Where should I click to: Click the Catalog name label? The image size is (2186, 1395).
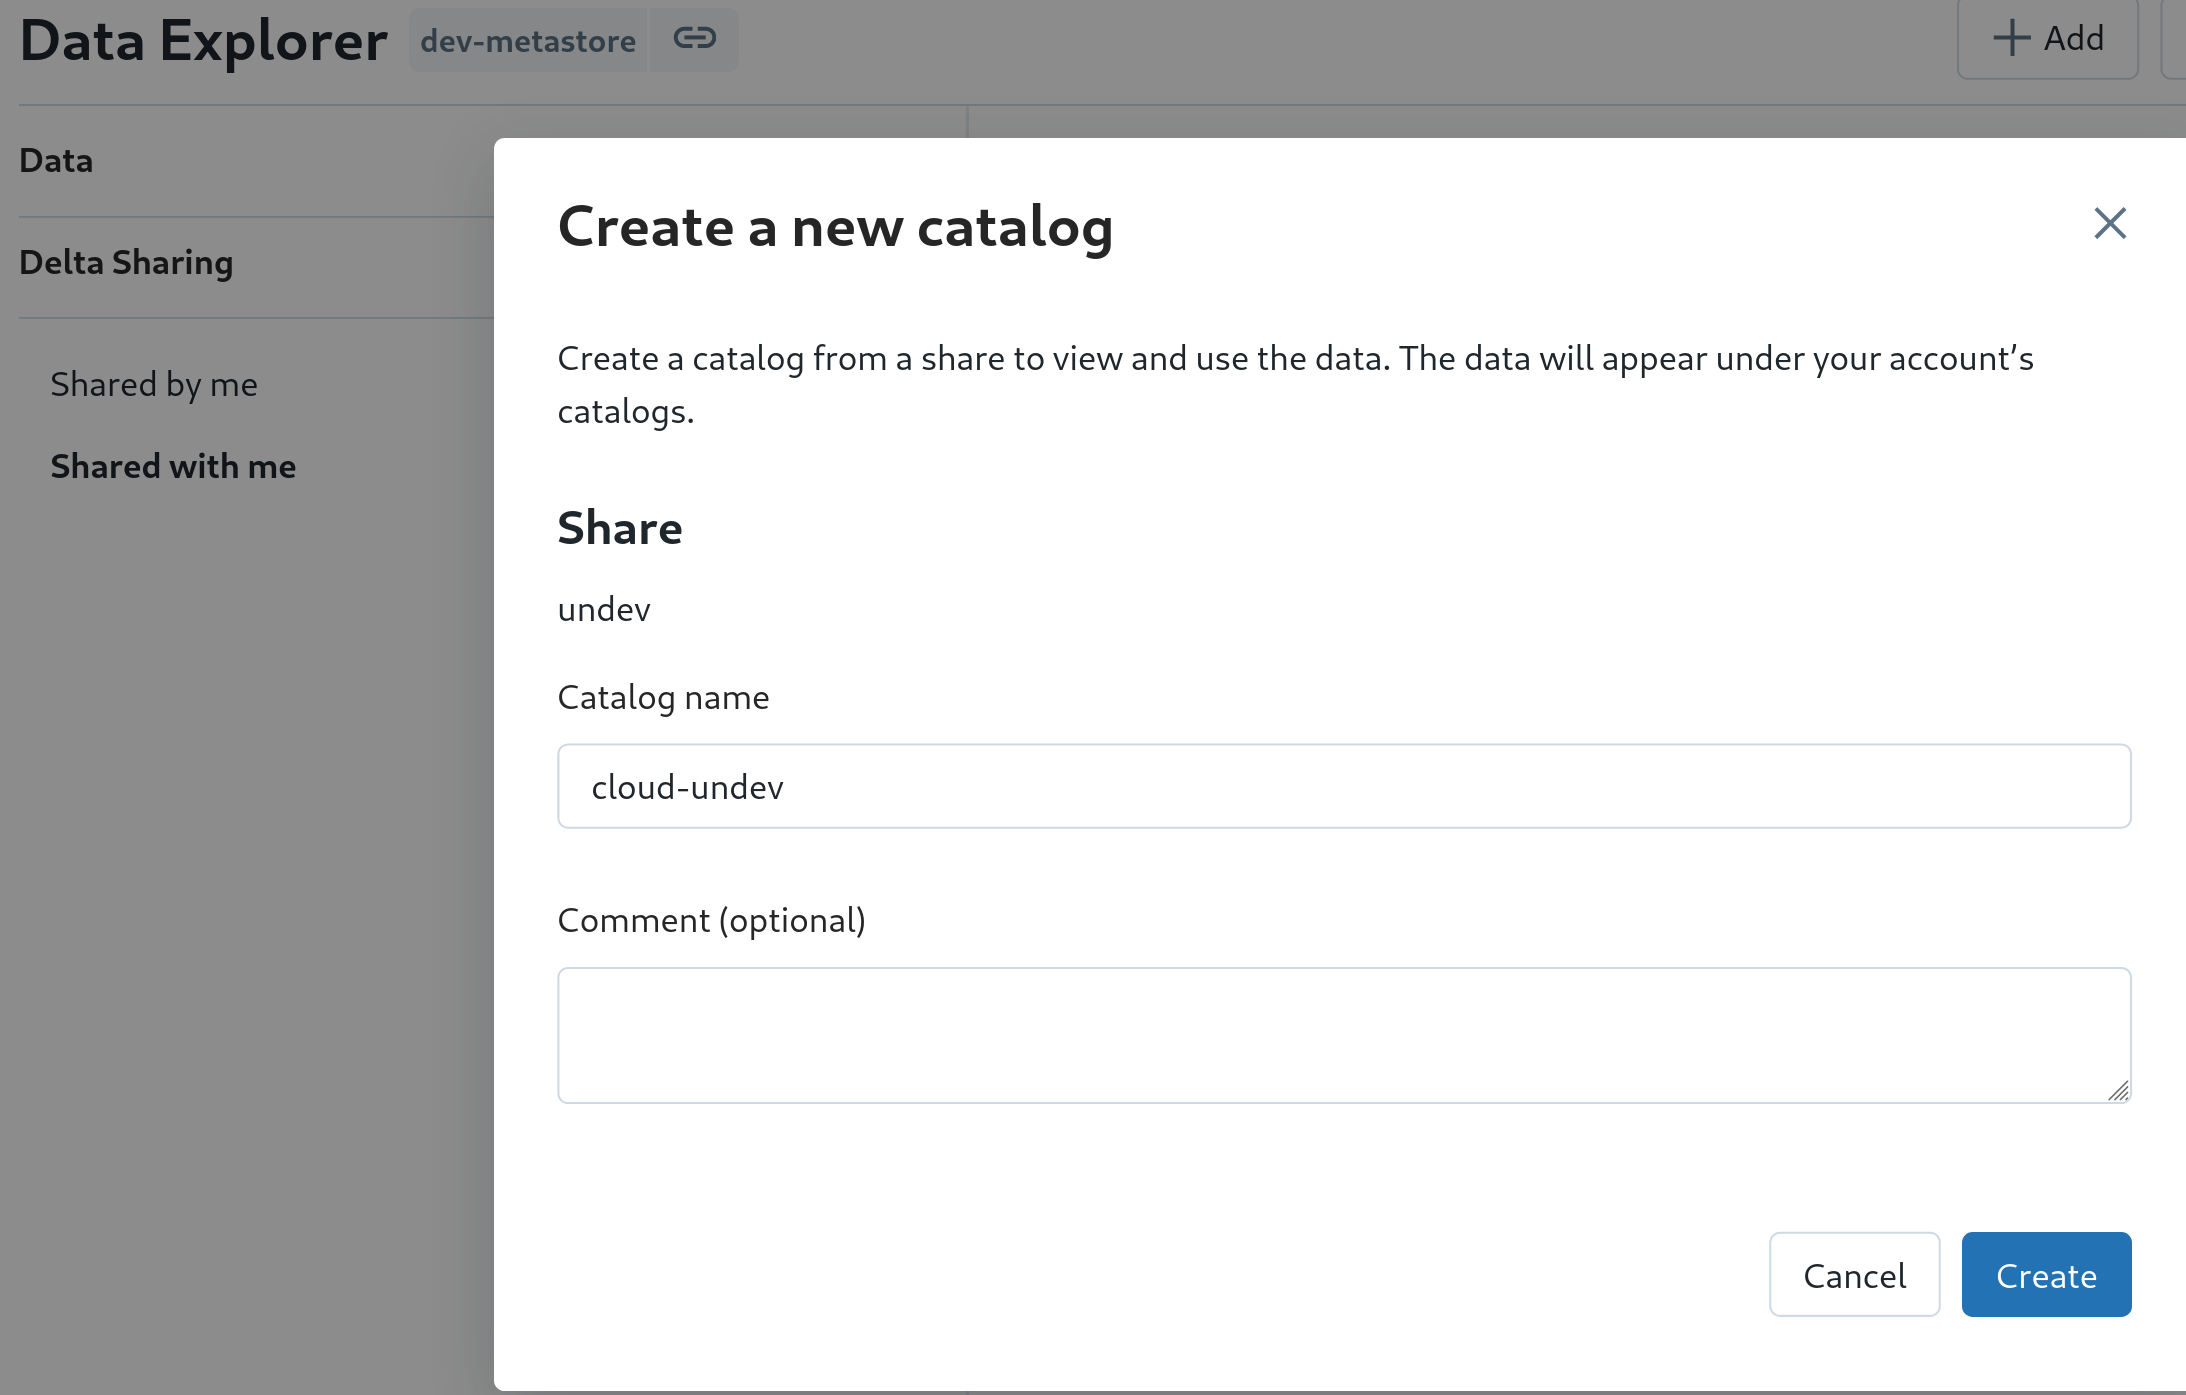click(x=663, y=697)
